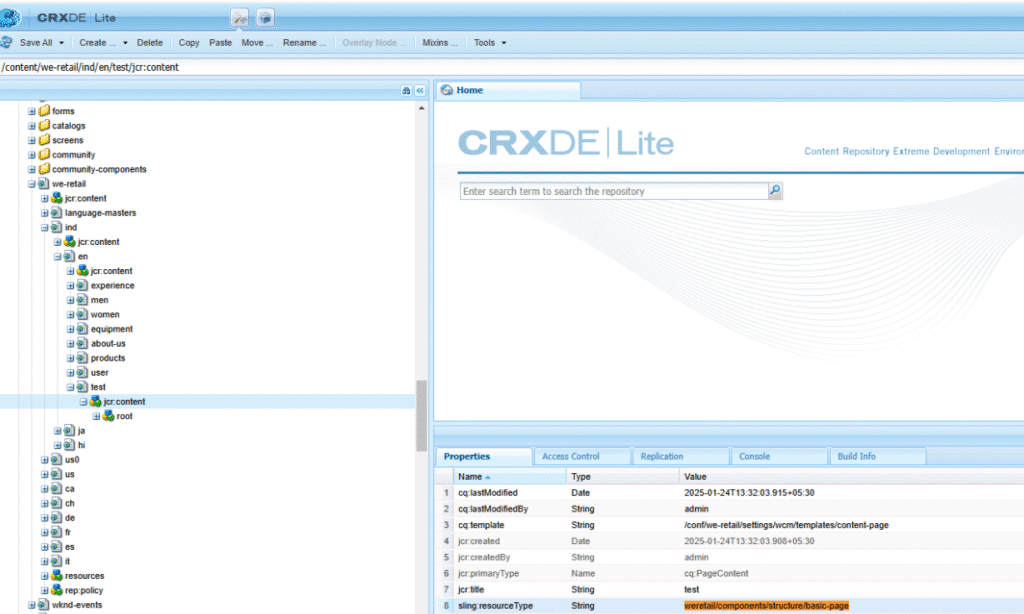Click the Create toolbar button
1024x614 pixels.
click(x=97, y=42)
